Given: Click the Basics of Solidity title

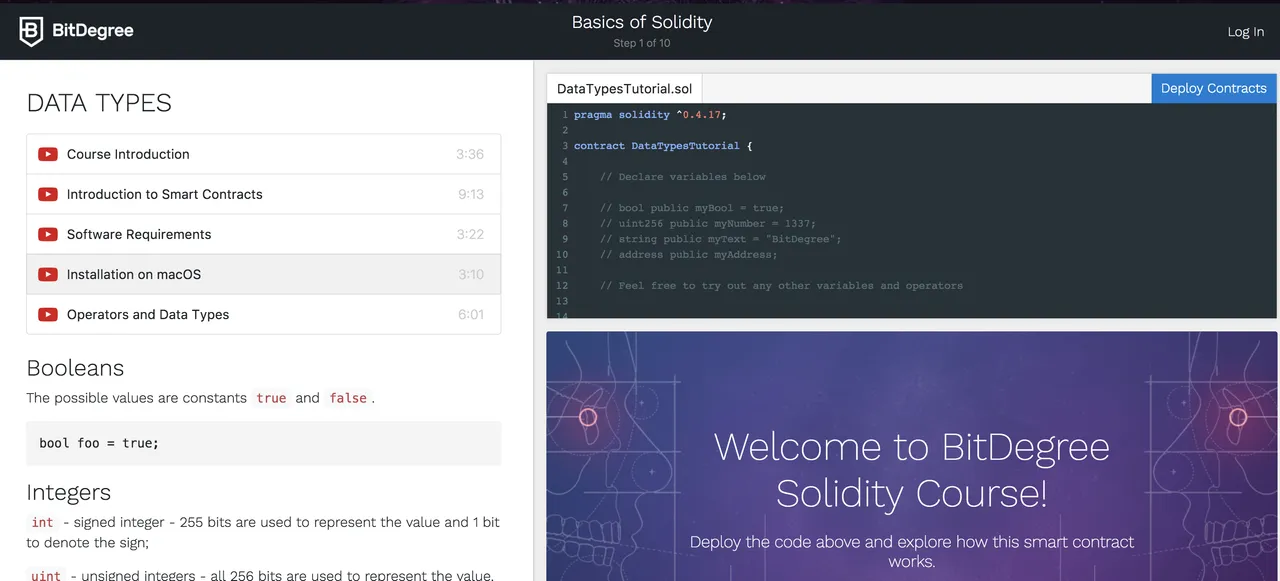Looking at the screenshot, I should point(642,22).
